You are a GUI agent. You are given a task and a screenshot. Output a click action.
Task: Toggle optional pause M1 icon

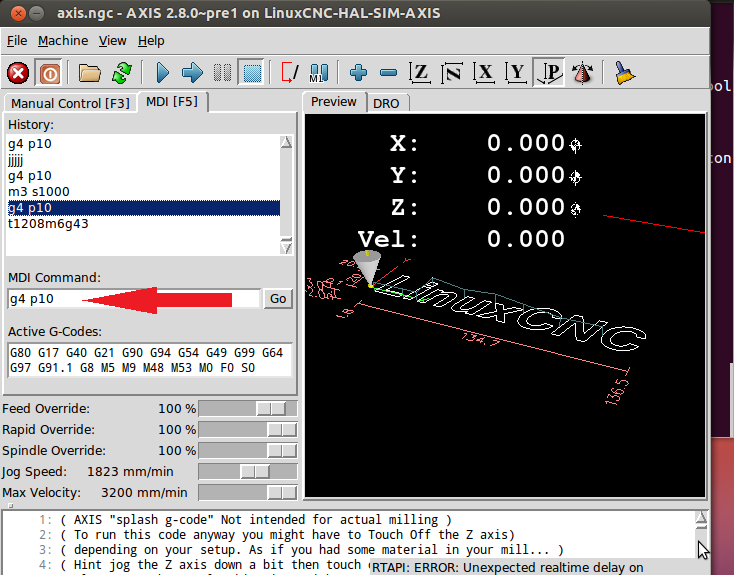click(x=319, y=73)
